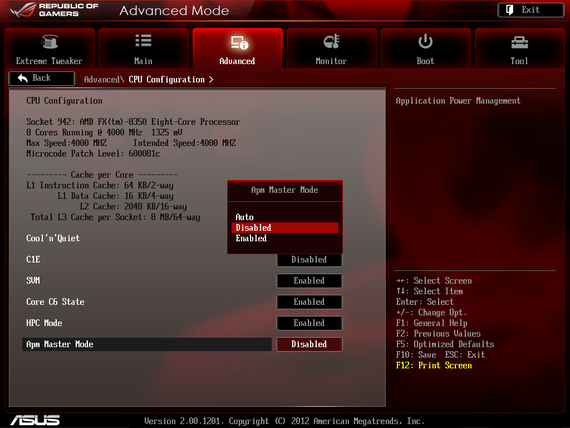The image size is (570, 428).
Task: Open the Apm Master Mode Disabled dropdown
Action: (x=309, y=344)
